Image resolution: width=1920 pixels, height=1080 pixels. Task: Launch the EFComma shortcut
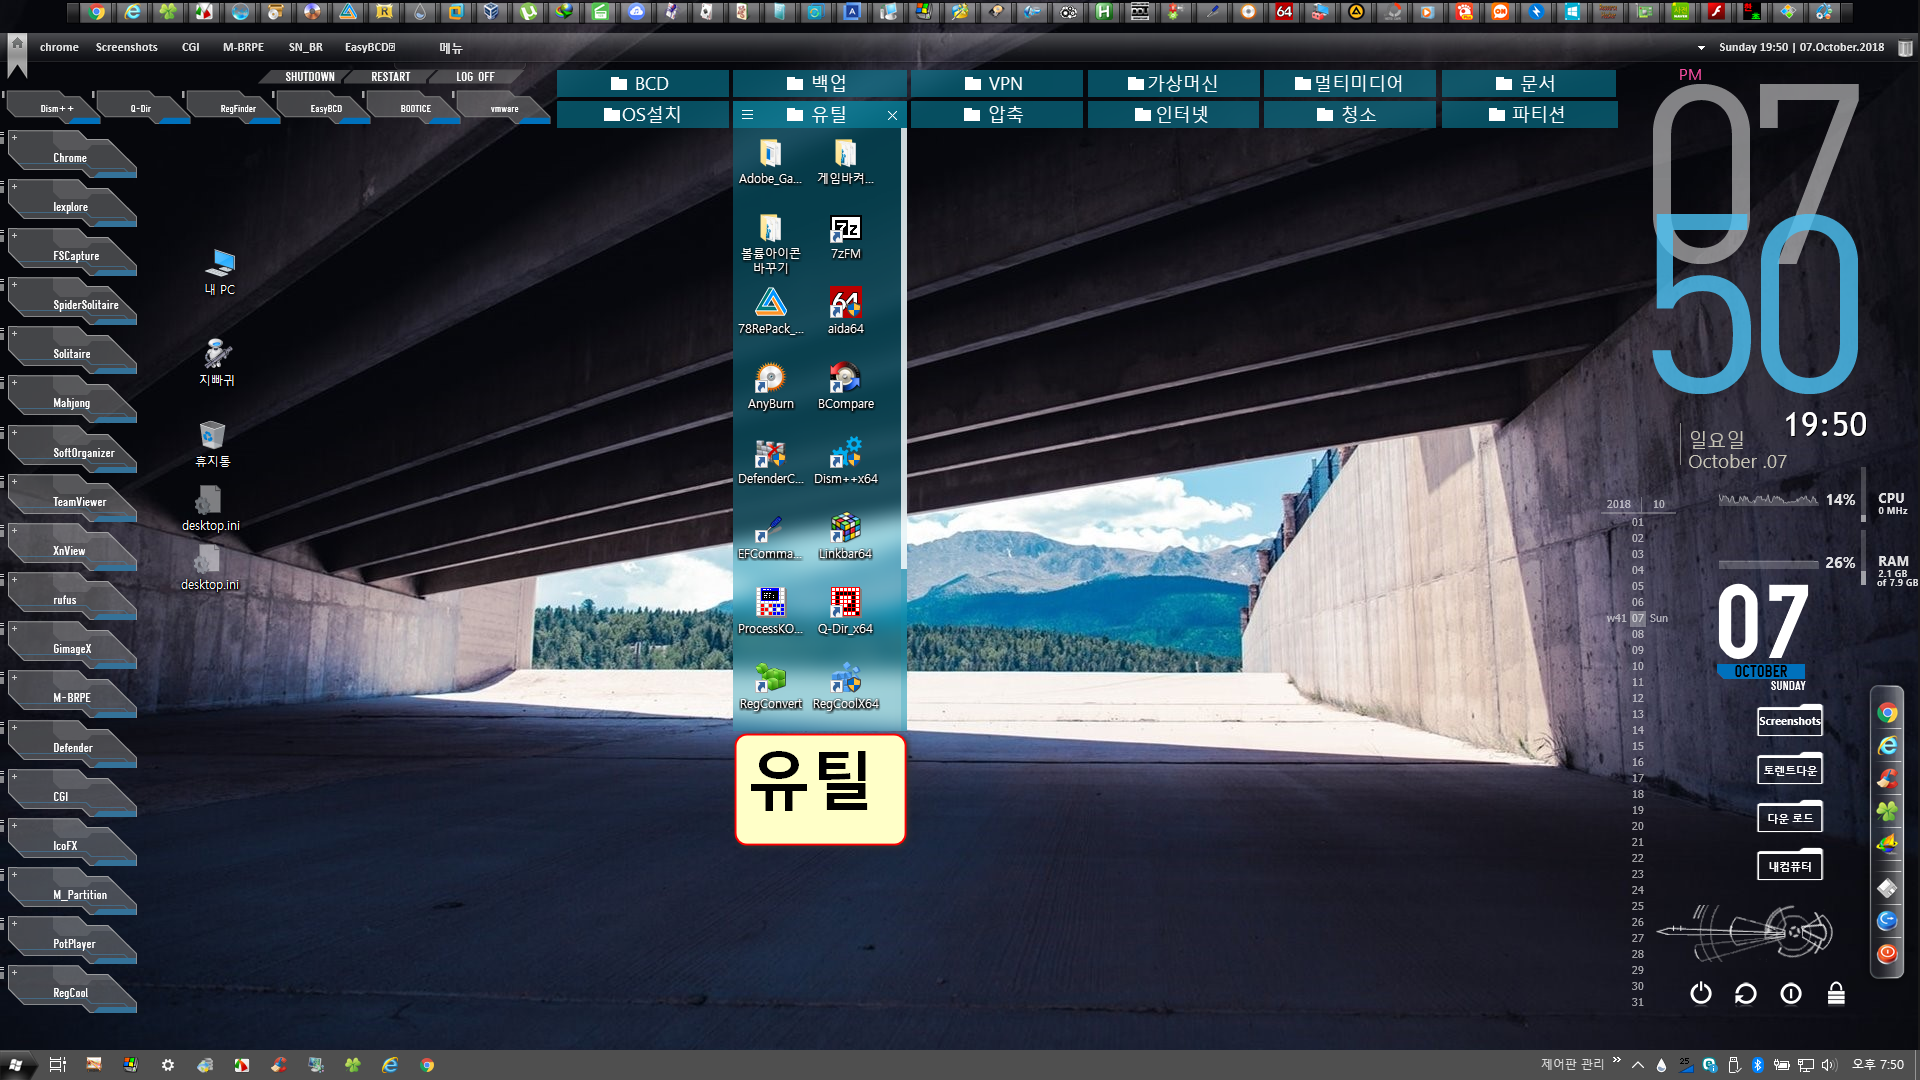[x=770, y=537]
